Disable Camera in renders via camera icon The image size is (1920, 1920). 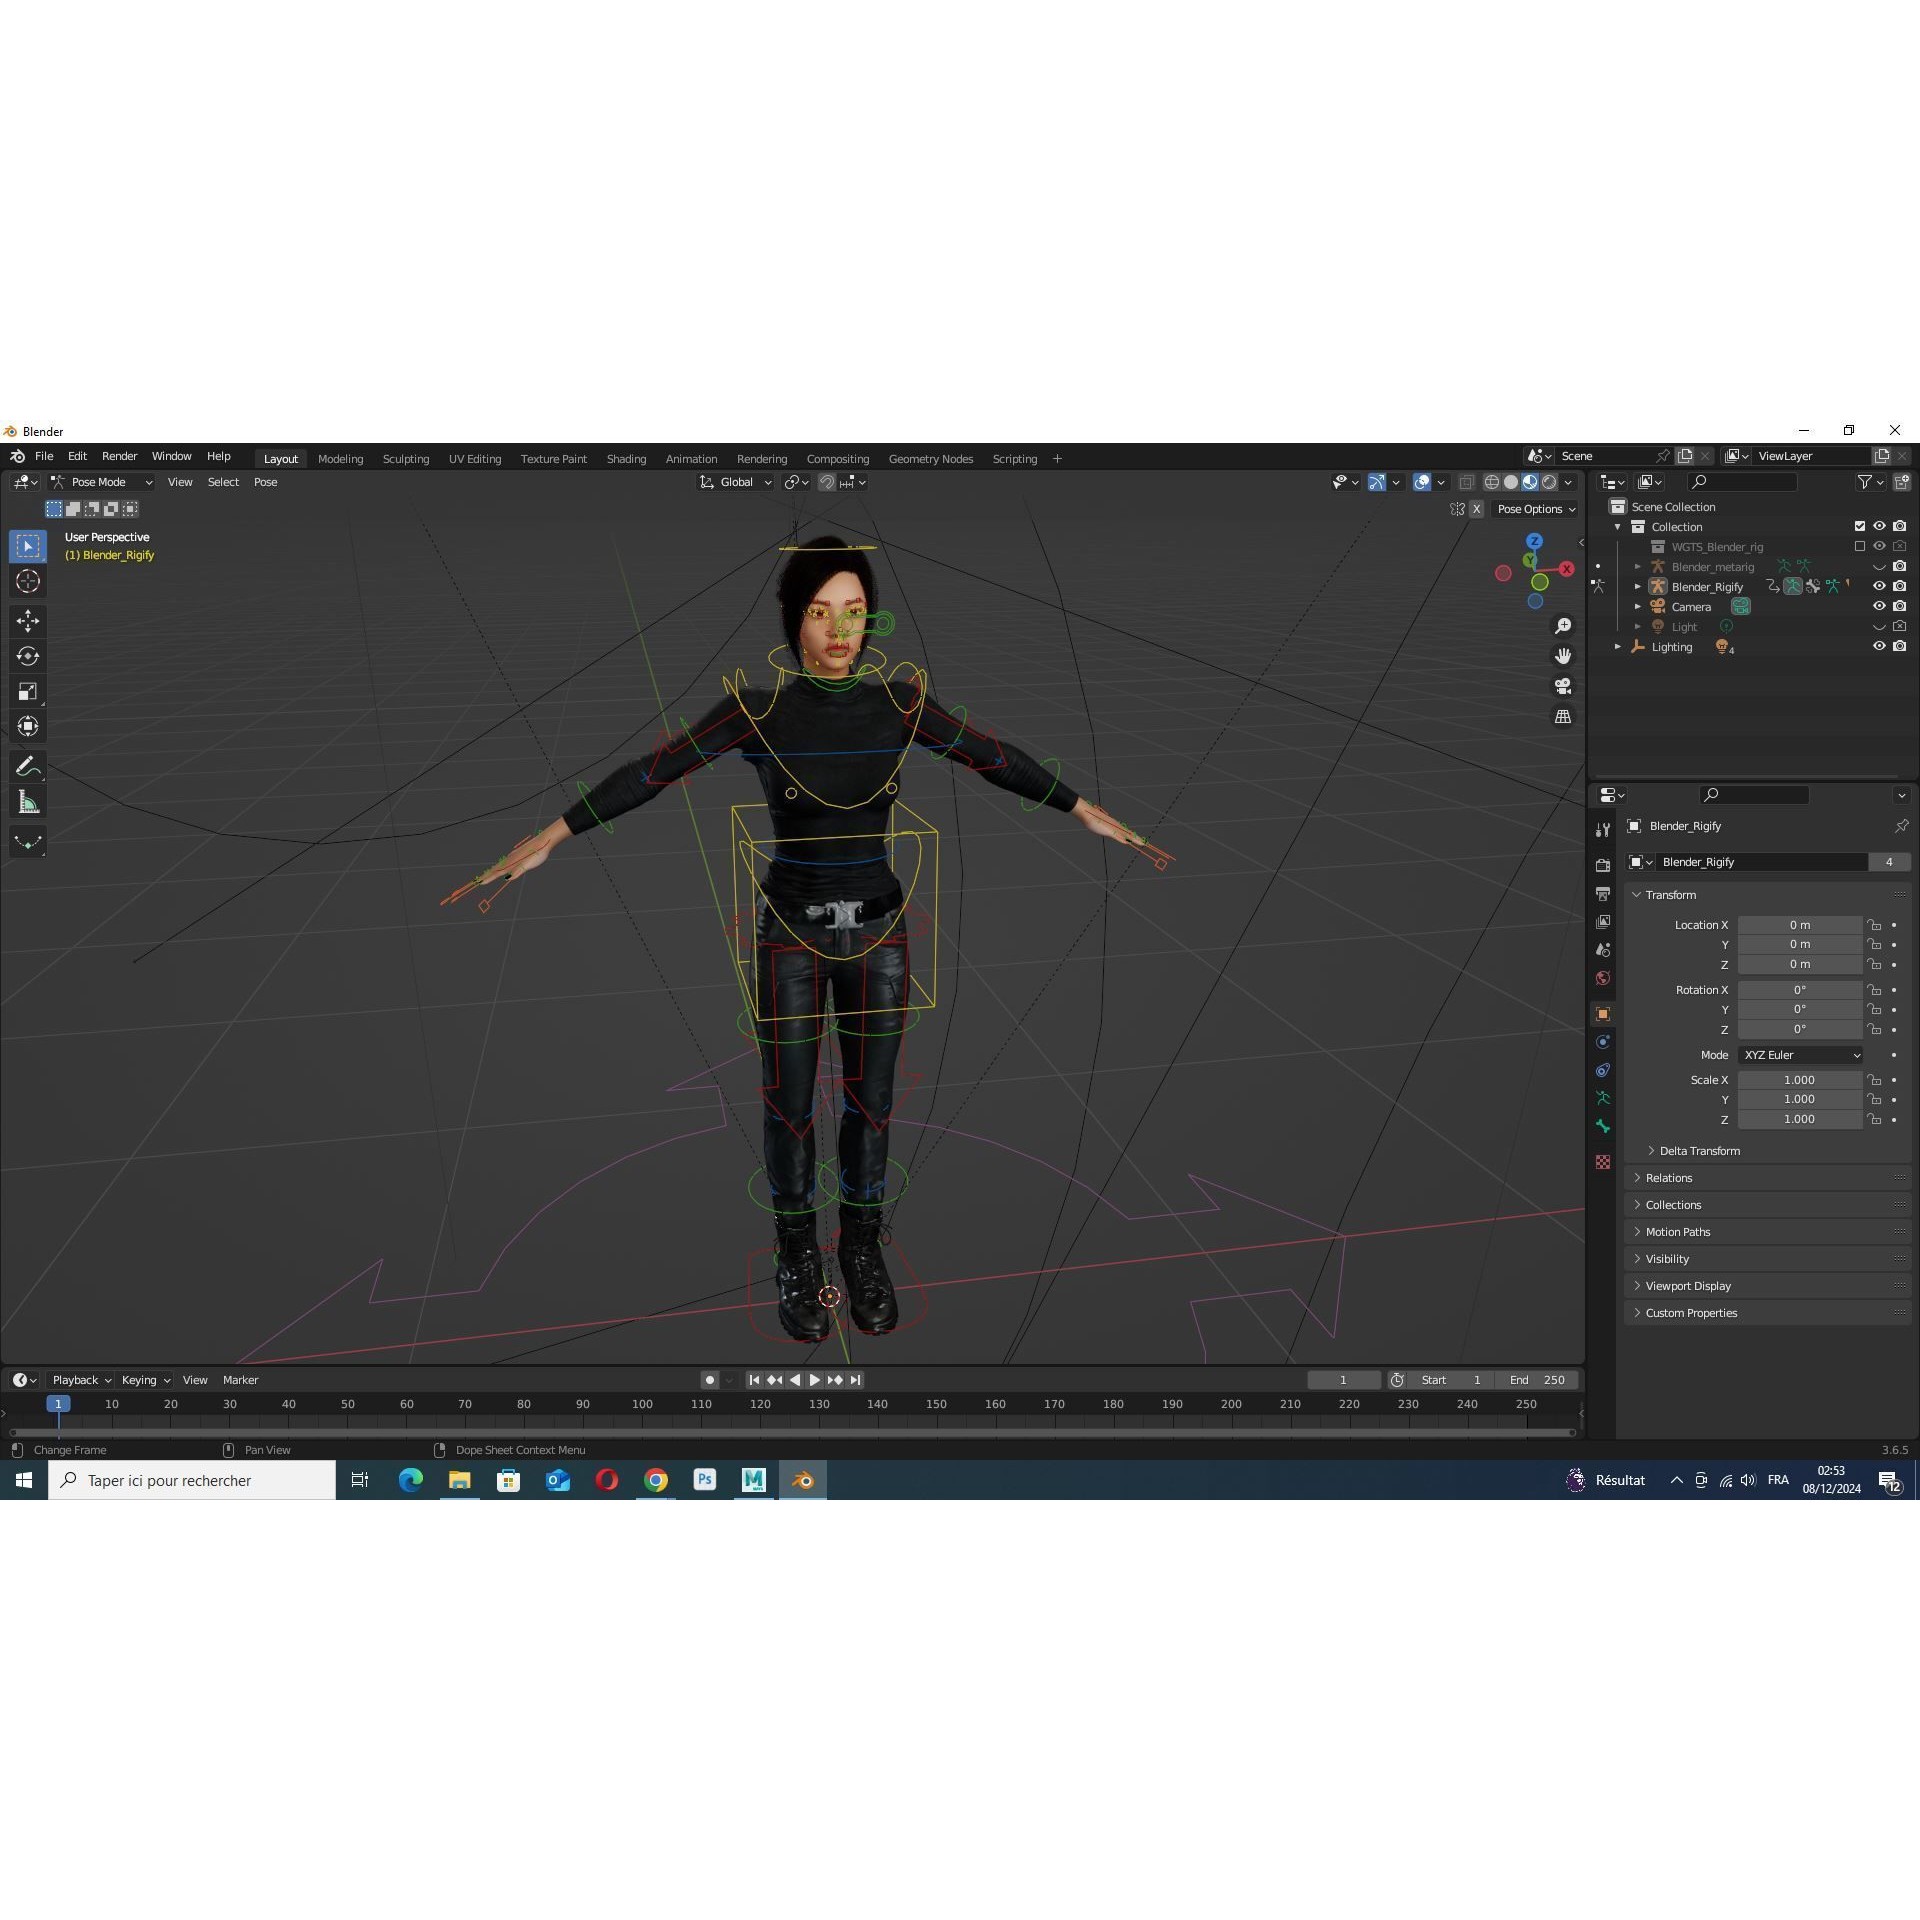[1900, 606]
